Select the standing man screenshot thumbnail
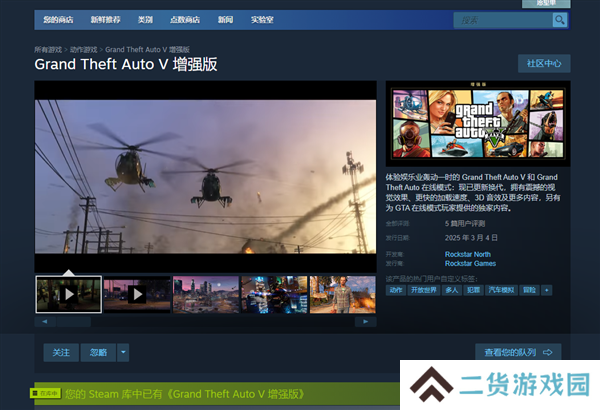The height and width of the screenshot is (410, 600). click(342, 294)
